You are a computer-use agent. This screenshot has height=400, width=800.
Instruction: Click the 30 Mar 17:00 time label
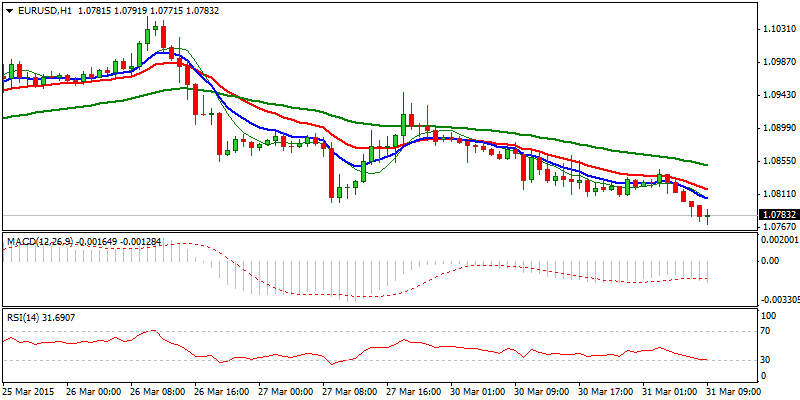click(x=606, y=390)
